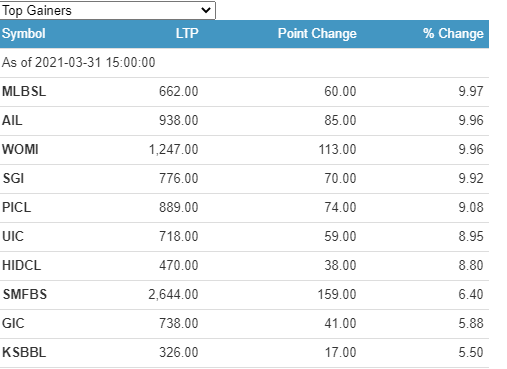Image resolution: width=507 pixels, height=369 pixels.
Task: Select the Point Change column header
Action: (317, 34)
